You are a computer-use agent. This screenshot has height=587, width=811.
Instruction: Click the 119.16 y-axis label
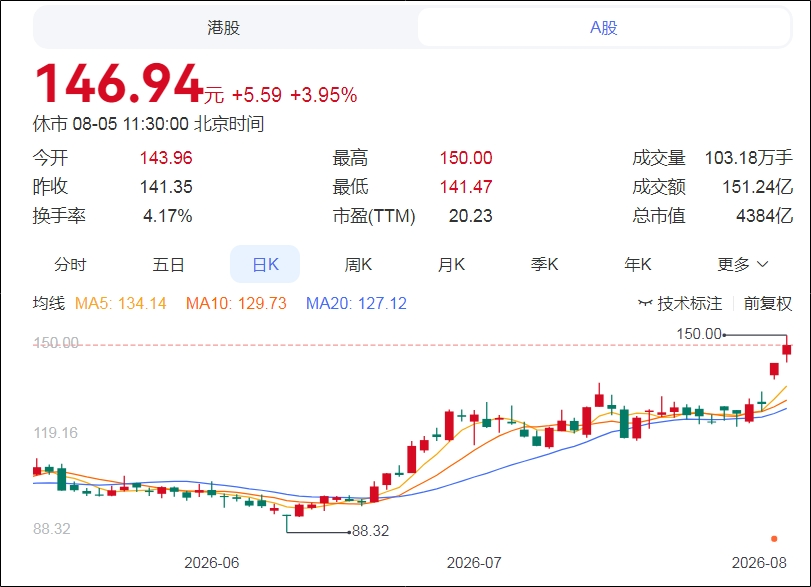tap(55, 433)
